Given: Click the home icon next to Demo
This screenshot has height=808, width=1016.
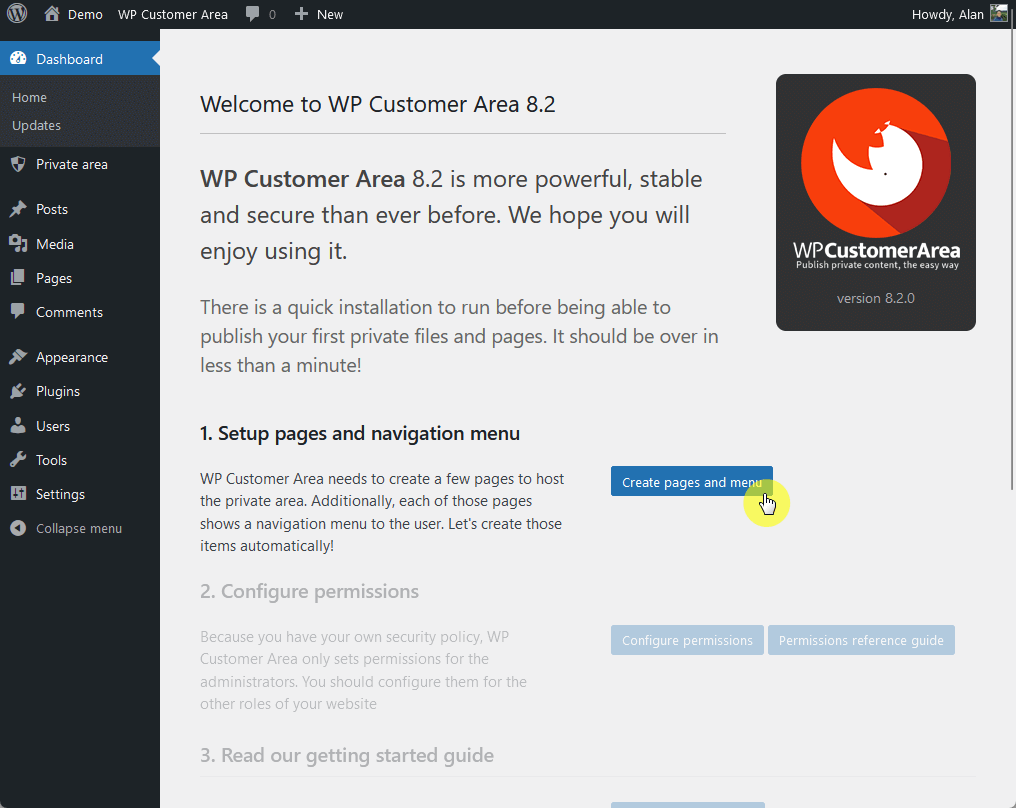Looking at the screenshot, I should (x=52, y=14).
